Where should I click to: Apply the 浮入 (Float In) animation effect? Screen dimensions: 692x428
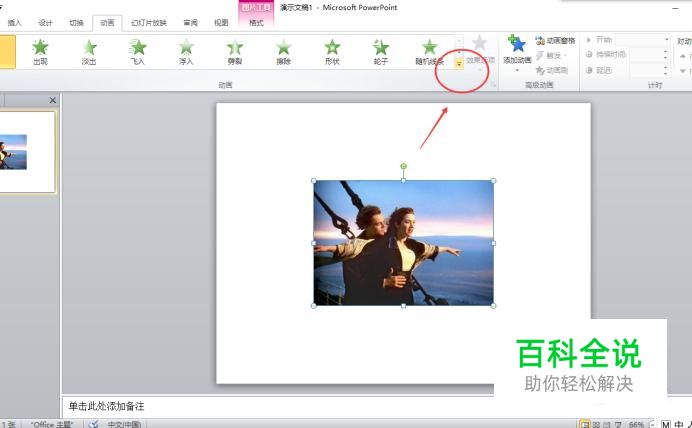(x=186, y=52)
